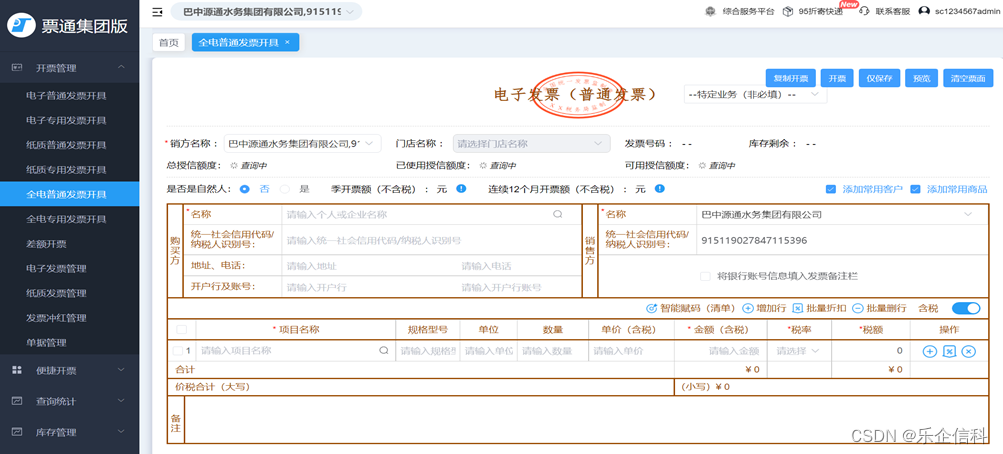Screen dimensions: 1003x454
Task: Open the 销方名称 dropdown
Action: pos(303,144)
